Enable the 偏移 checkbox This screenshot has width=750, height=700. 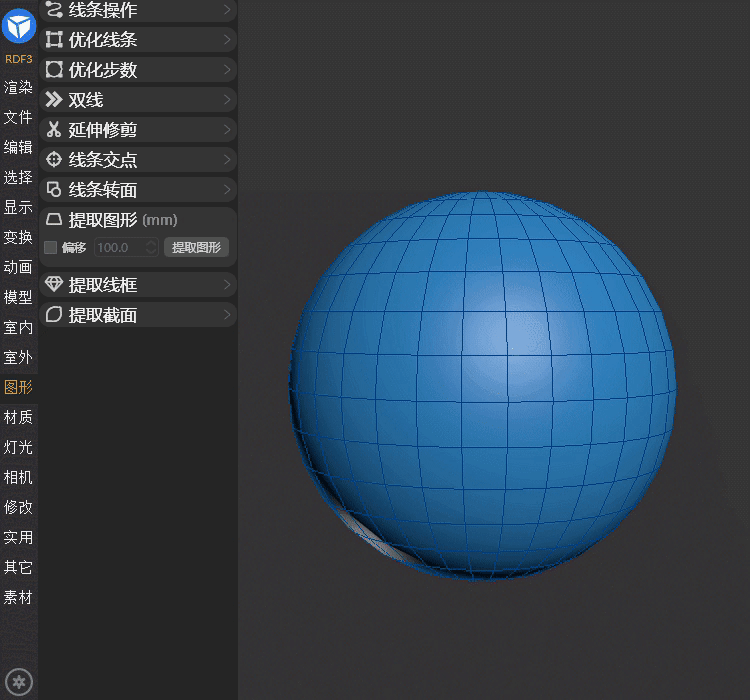(x=51, y=247)
